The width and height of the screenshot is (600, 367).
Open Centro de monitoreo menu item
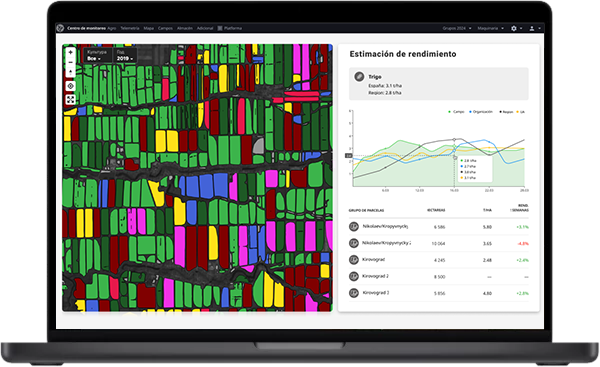click(86, 28)
